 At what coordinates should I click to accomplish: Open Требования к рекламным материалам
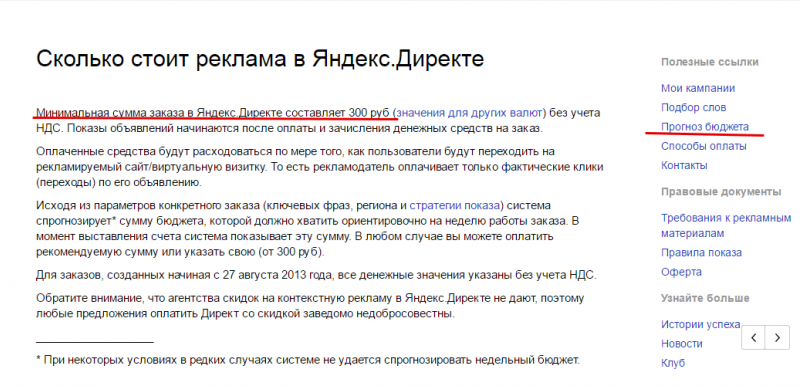click(x=726, y=225)
